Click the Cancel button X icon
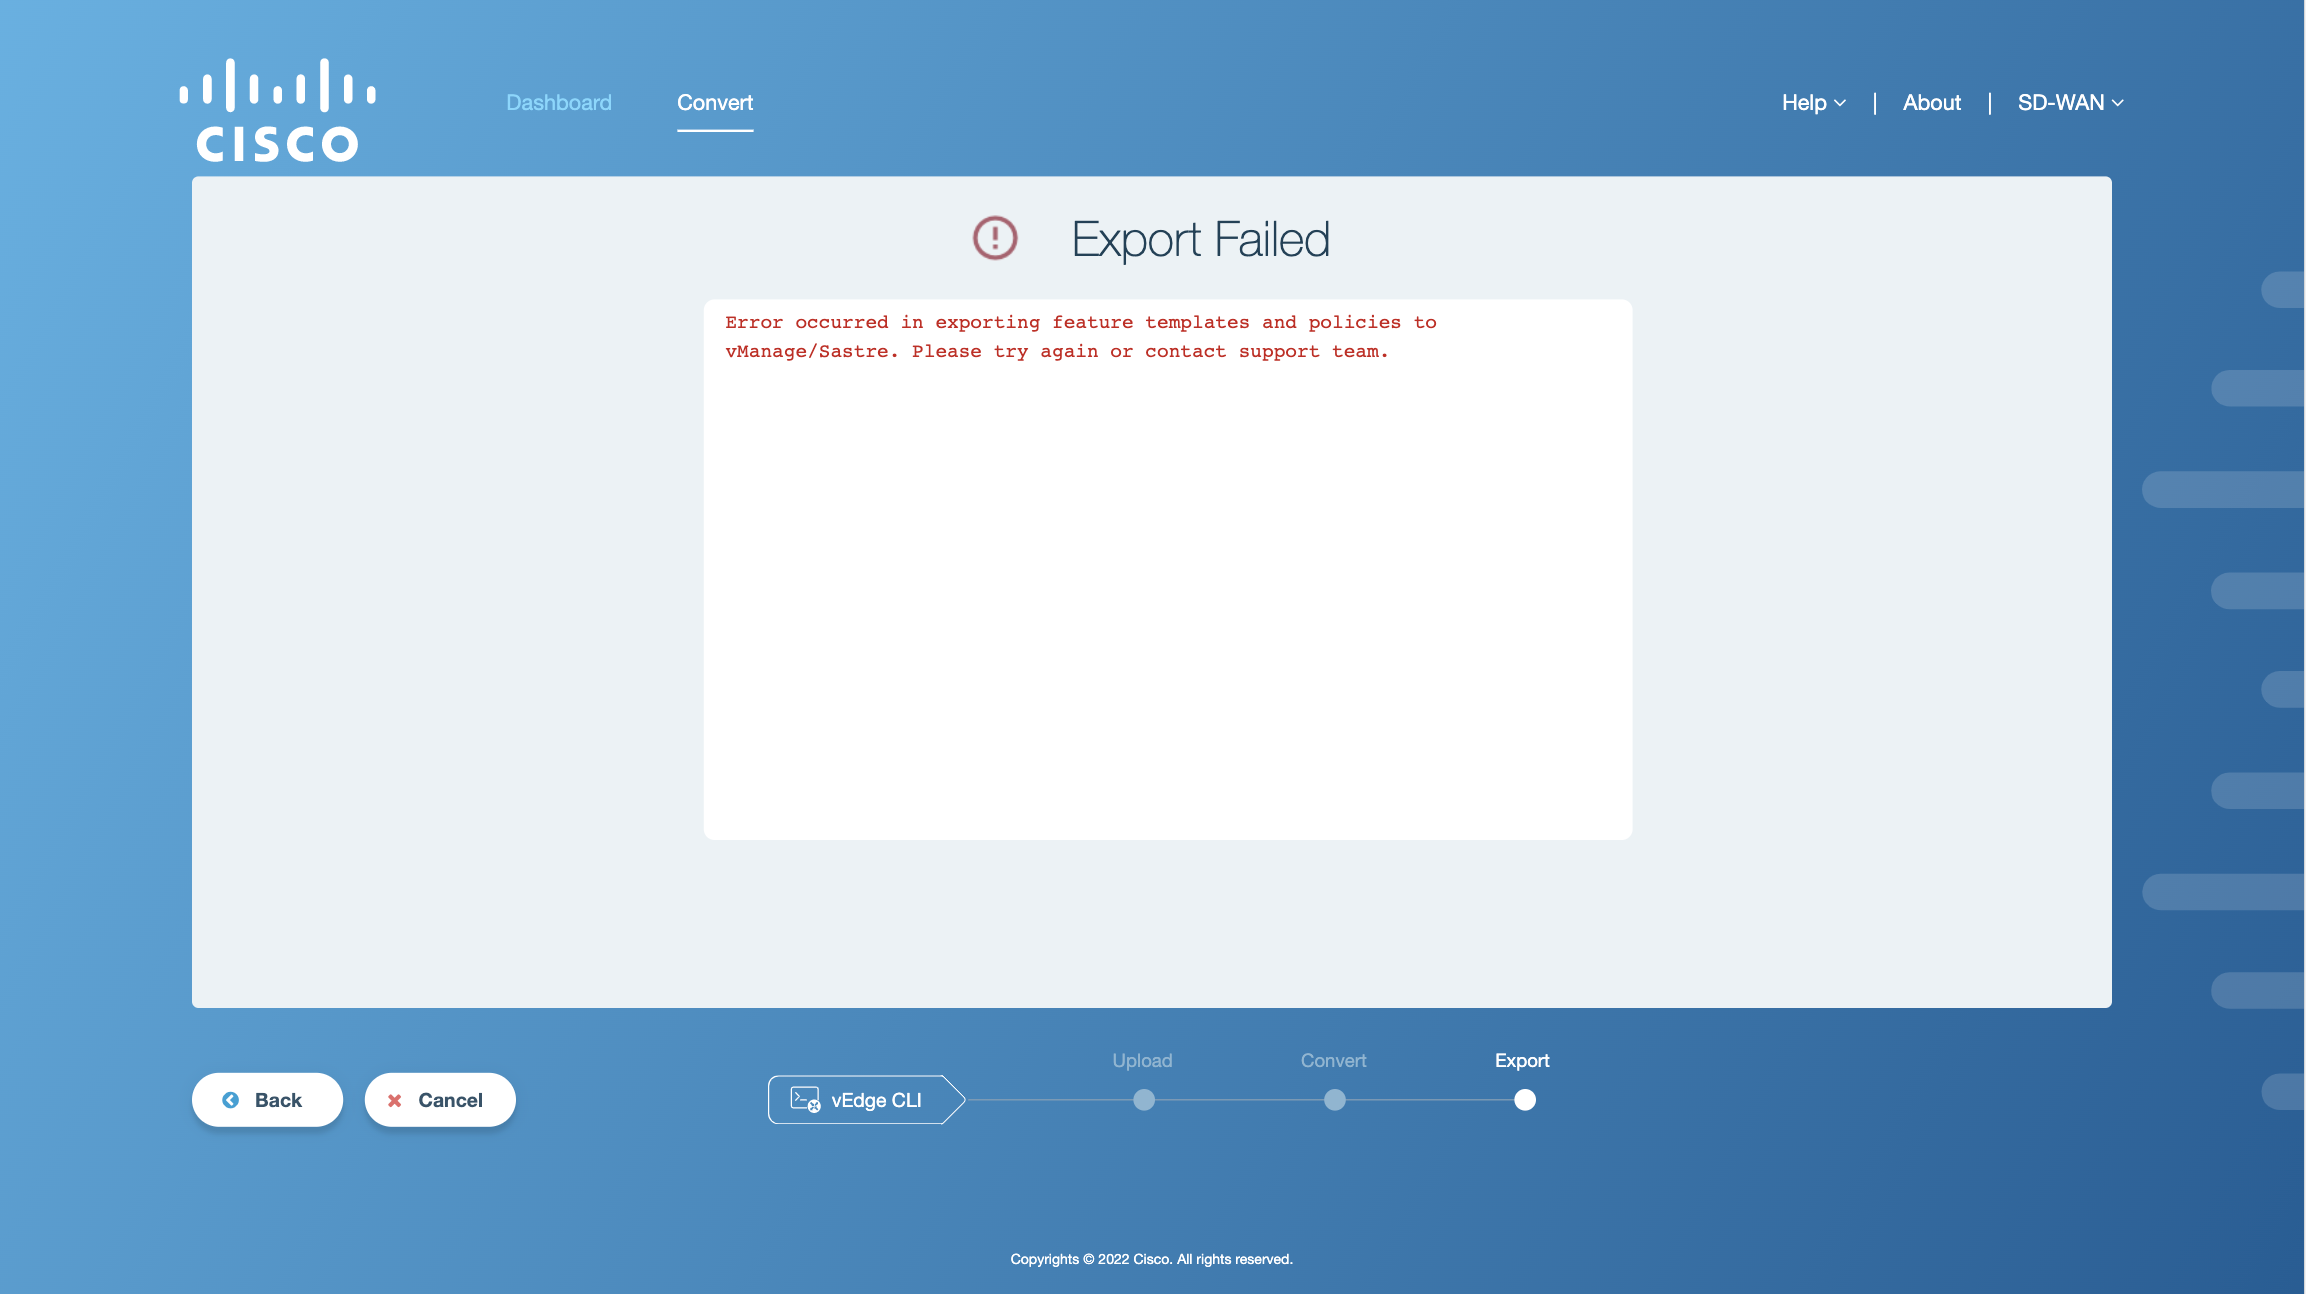The width and height of the screenshot is (2306, 1294). [x=394, y=1099]
